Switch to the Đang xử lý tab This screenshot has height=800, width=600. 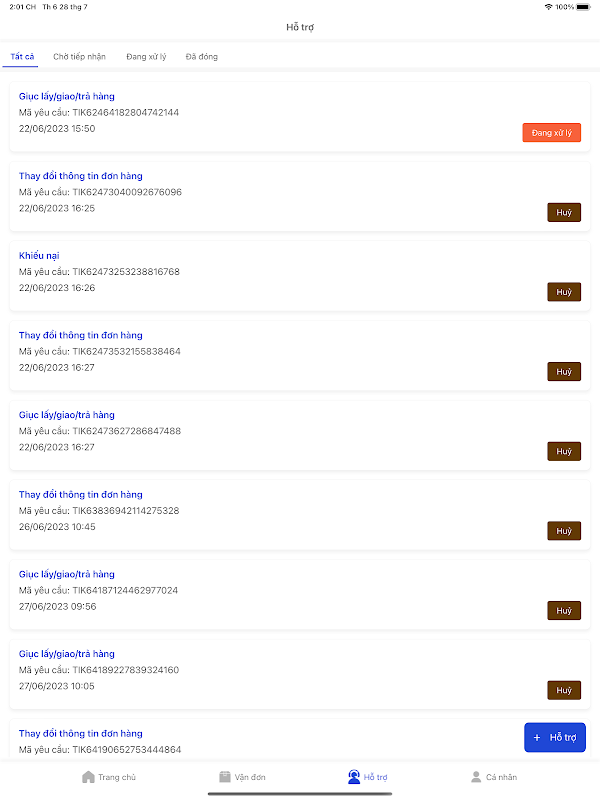click(x=146, y=57)
